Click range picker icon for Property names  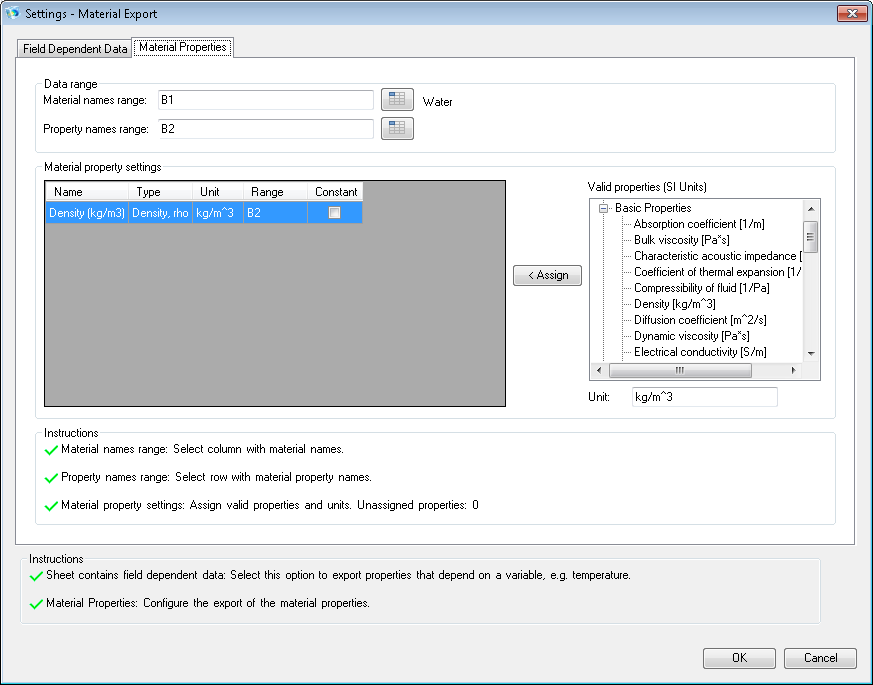(397, 128)
